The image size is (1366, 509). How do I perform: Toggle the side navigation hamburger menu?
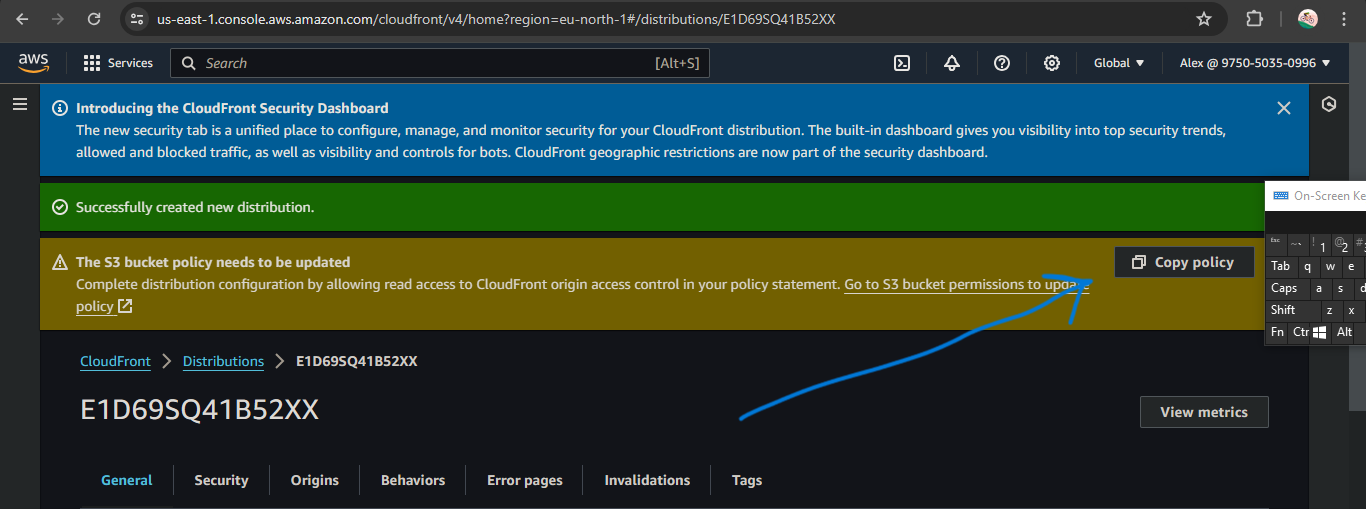(x=20, y=104)
